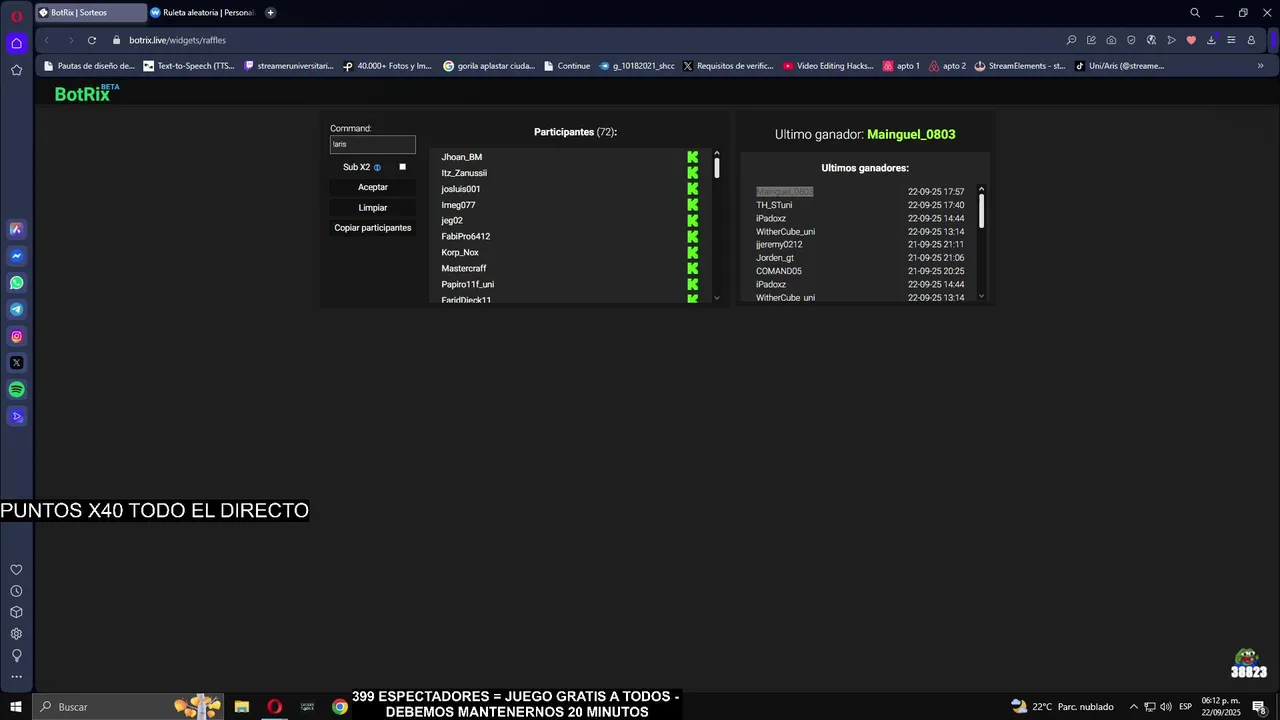This screenshot has height=720, width=1280.
Task: Switch to the BotRix | Sorteos tab
Action: [x=91, y=13]
